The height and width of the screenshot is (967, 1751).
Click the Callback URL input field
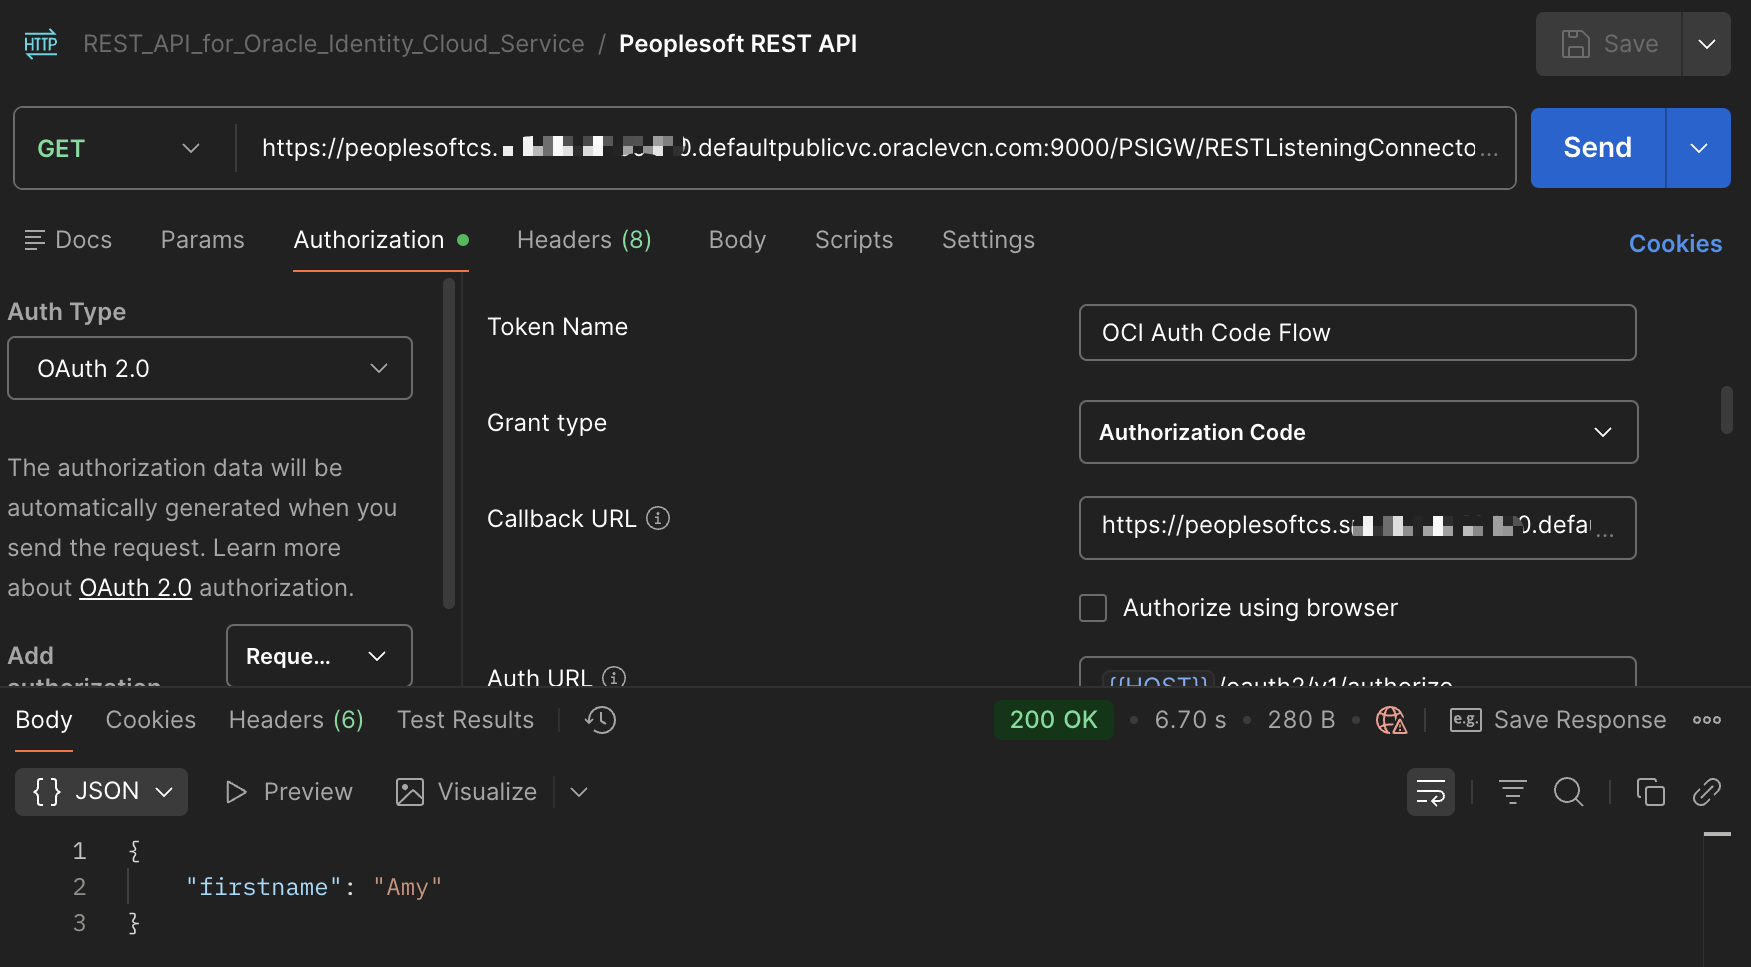[1358, 528]
